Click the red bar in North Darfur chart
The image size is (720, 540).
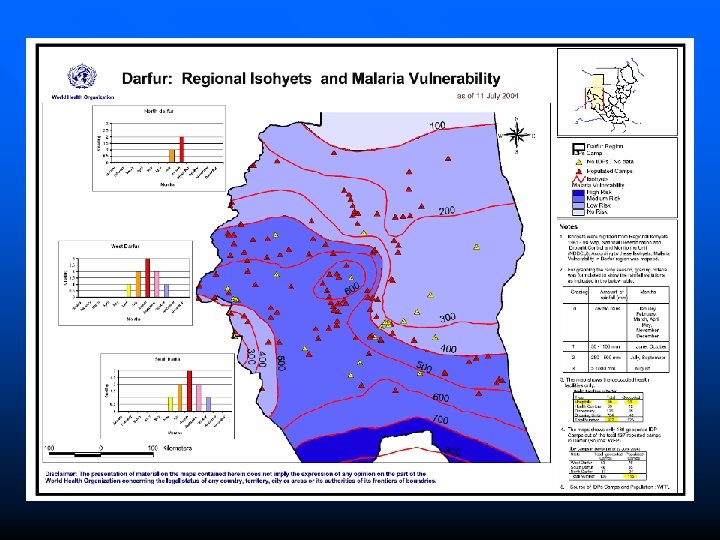pos(181,149)
